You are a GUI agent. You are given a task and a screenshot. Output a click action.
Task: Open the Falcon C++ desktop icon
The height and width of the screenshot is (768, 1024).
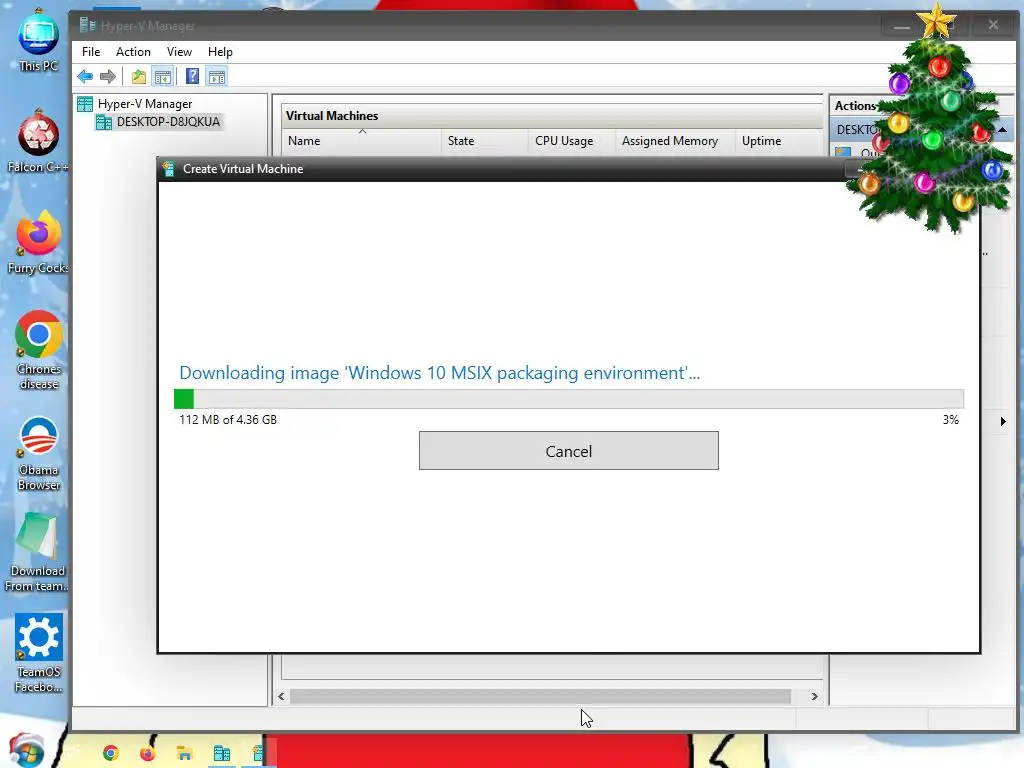[x=38, y=140]
